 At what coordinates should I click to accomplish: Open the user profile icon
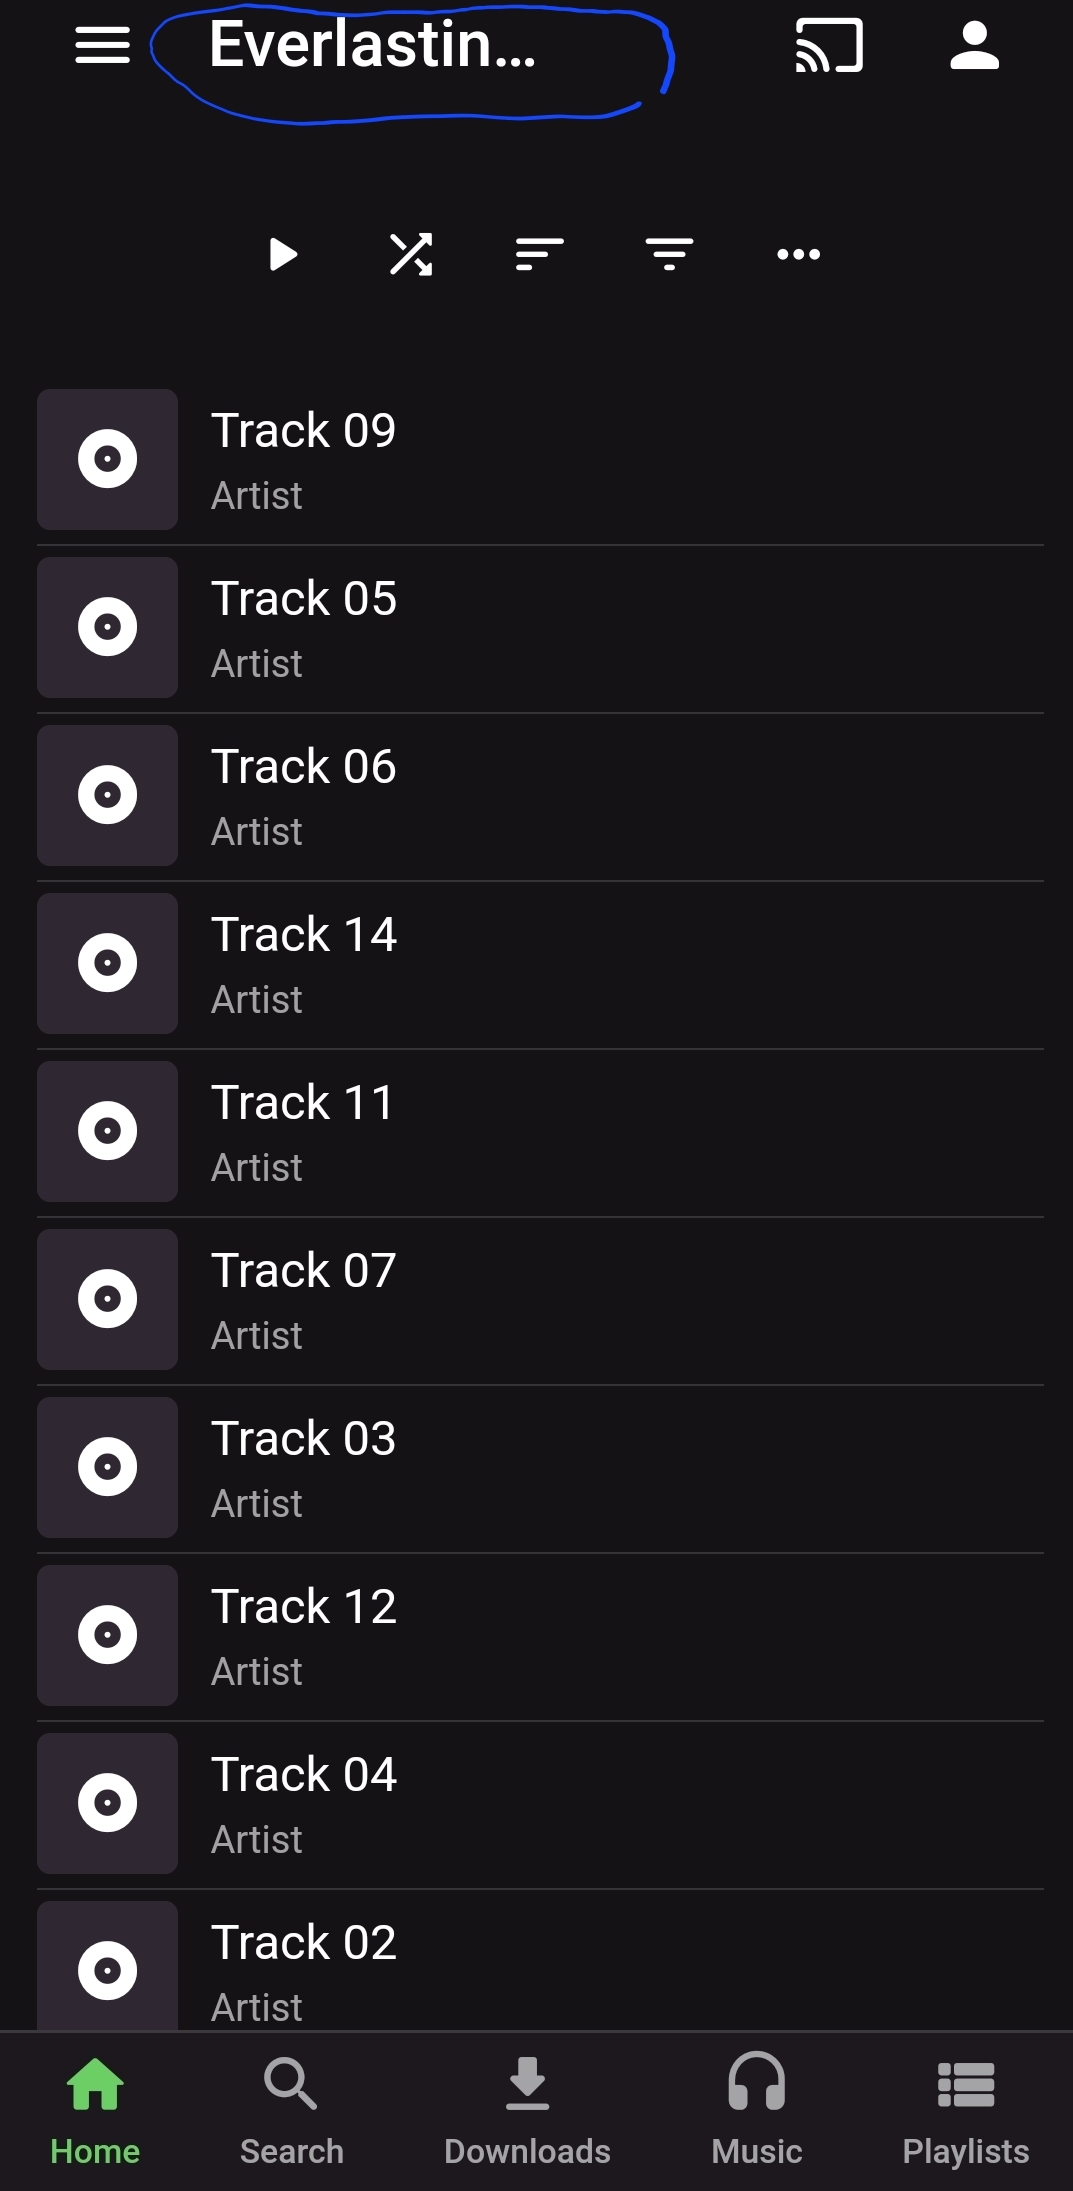tap(974, 46)
